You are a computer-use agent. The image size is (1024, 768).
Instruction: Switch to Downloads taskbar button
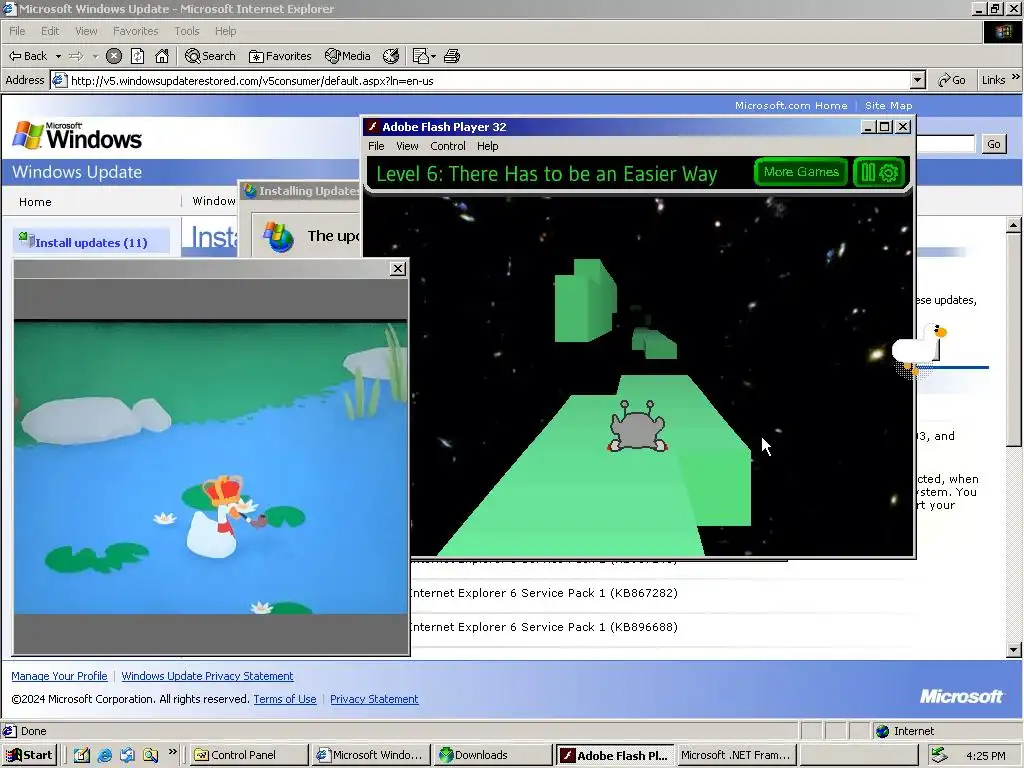(x=494, y=755)
